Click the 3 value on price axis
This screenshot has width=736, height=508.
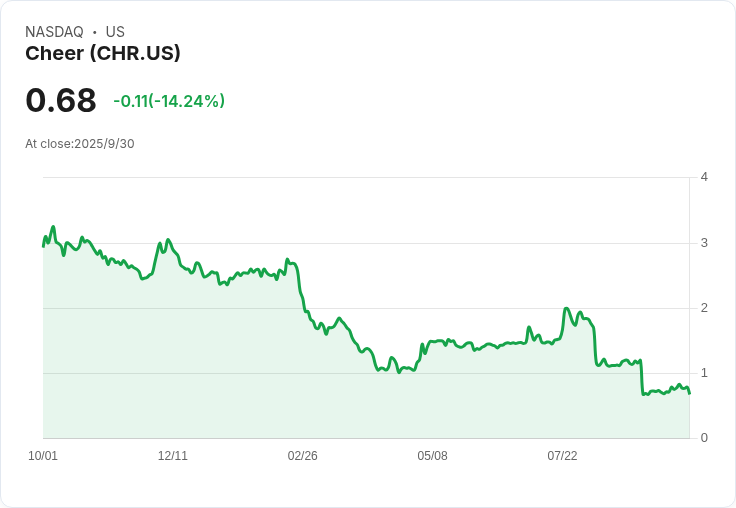pyautogui.click(x=704, y=243)
